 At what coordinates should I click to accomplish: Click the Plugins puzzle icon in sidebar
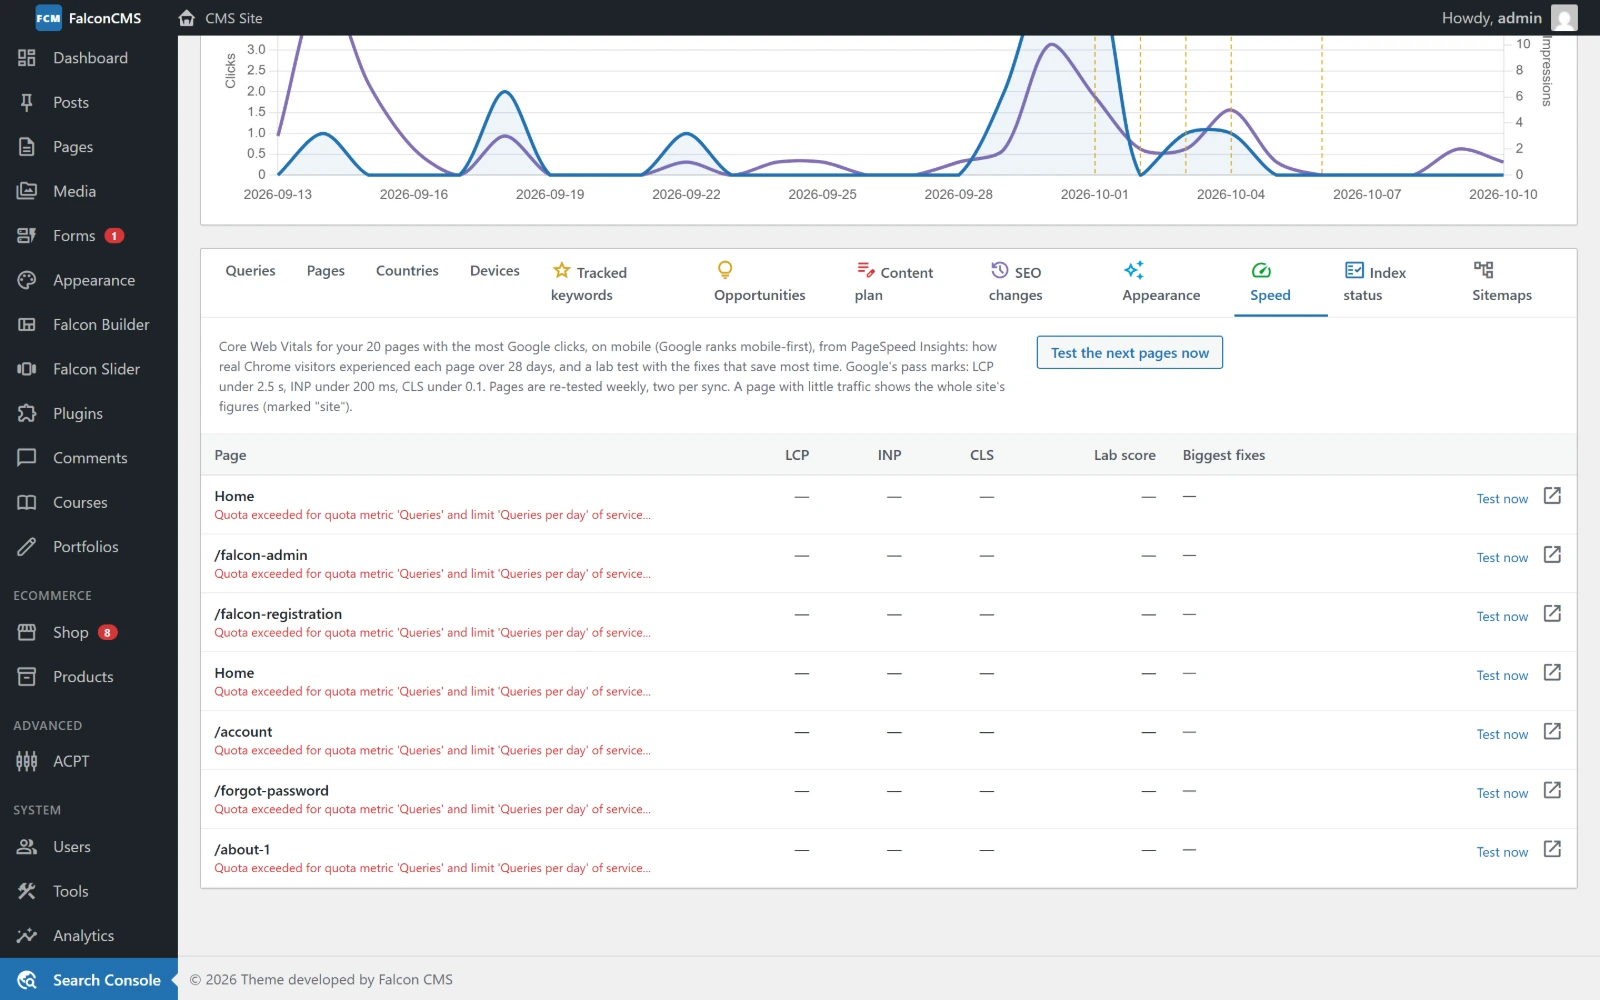point(27,413)
